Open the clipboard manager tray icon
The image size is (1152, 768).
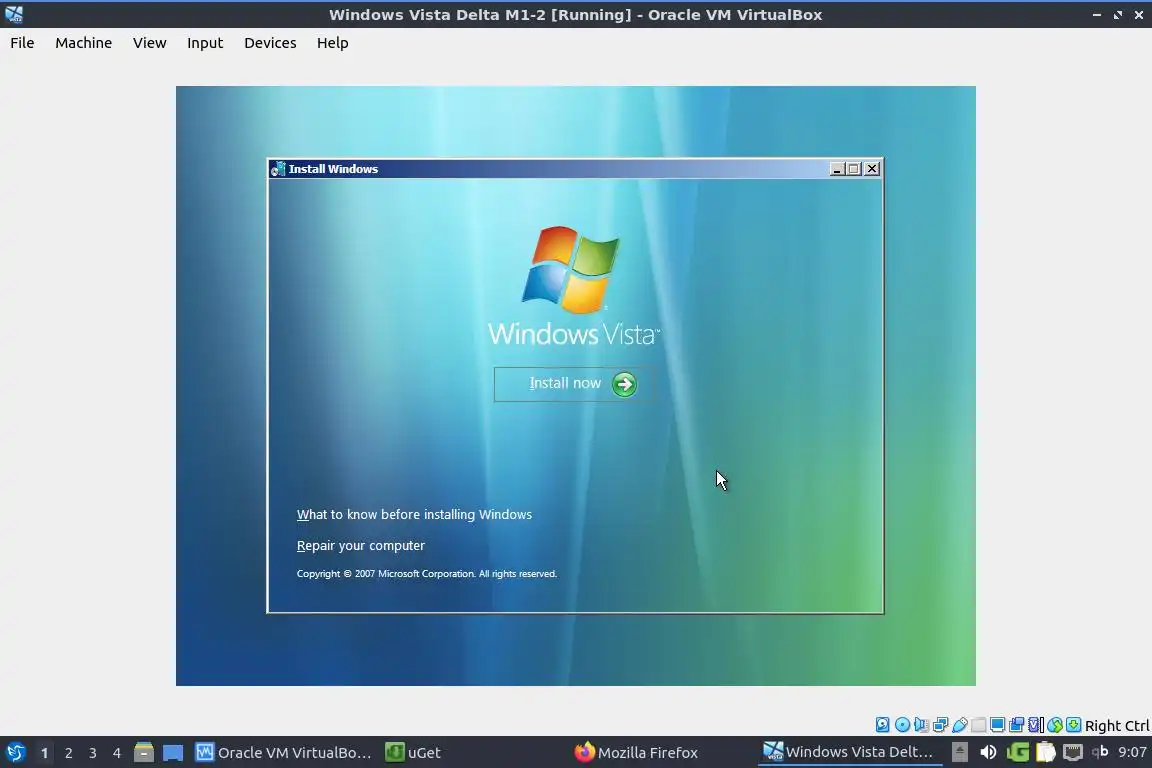1045,752
